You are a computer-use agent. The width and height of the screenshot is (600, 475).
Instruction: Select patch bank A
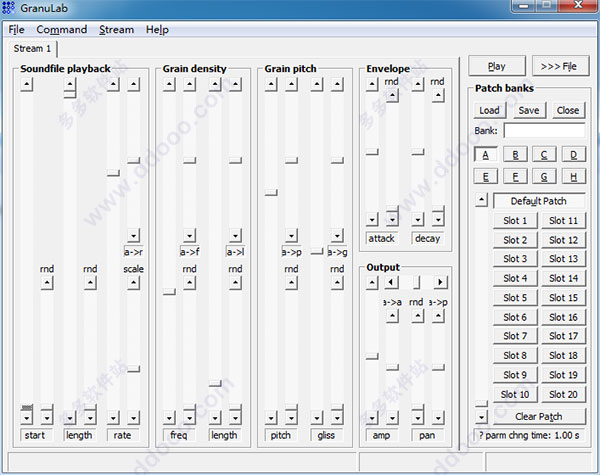tap(486, 155)
